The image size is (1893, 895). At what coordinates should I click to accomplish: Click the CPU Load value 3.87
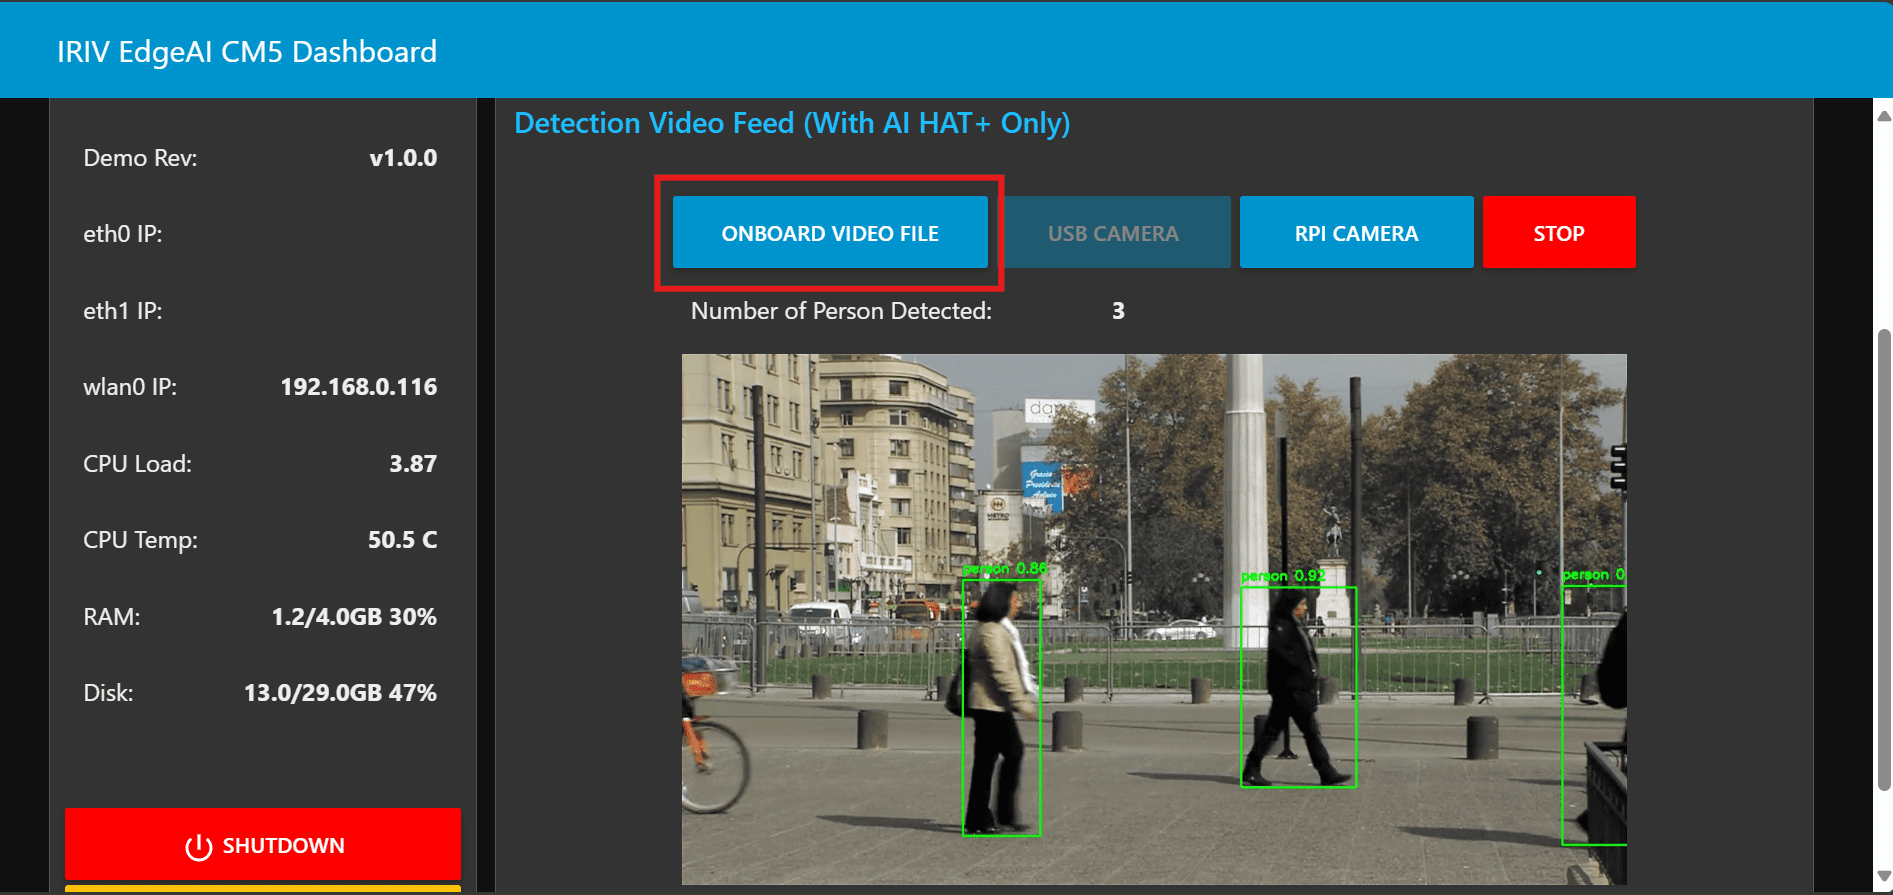pyautogui.click(x=412, y=464)
